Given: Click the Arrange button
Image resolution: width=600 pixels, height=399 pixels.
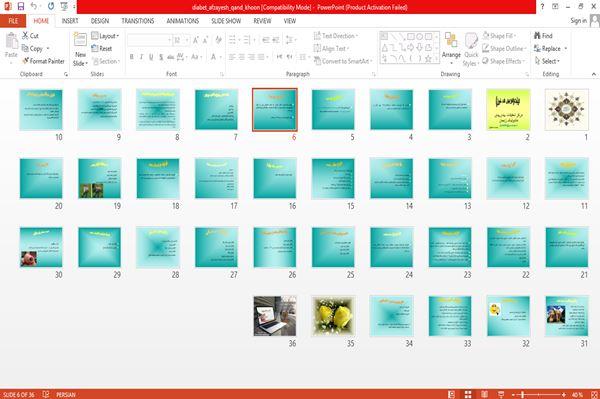Looking at the screenshot, I should (451, 48).
